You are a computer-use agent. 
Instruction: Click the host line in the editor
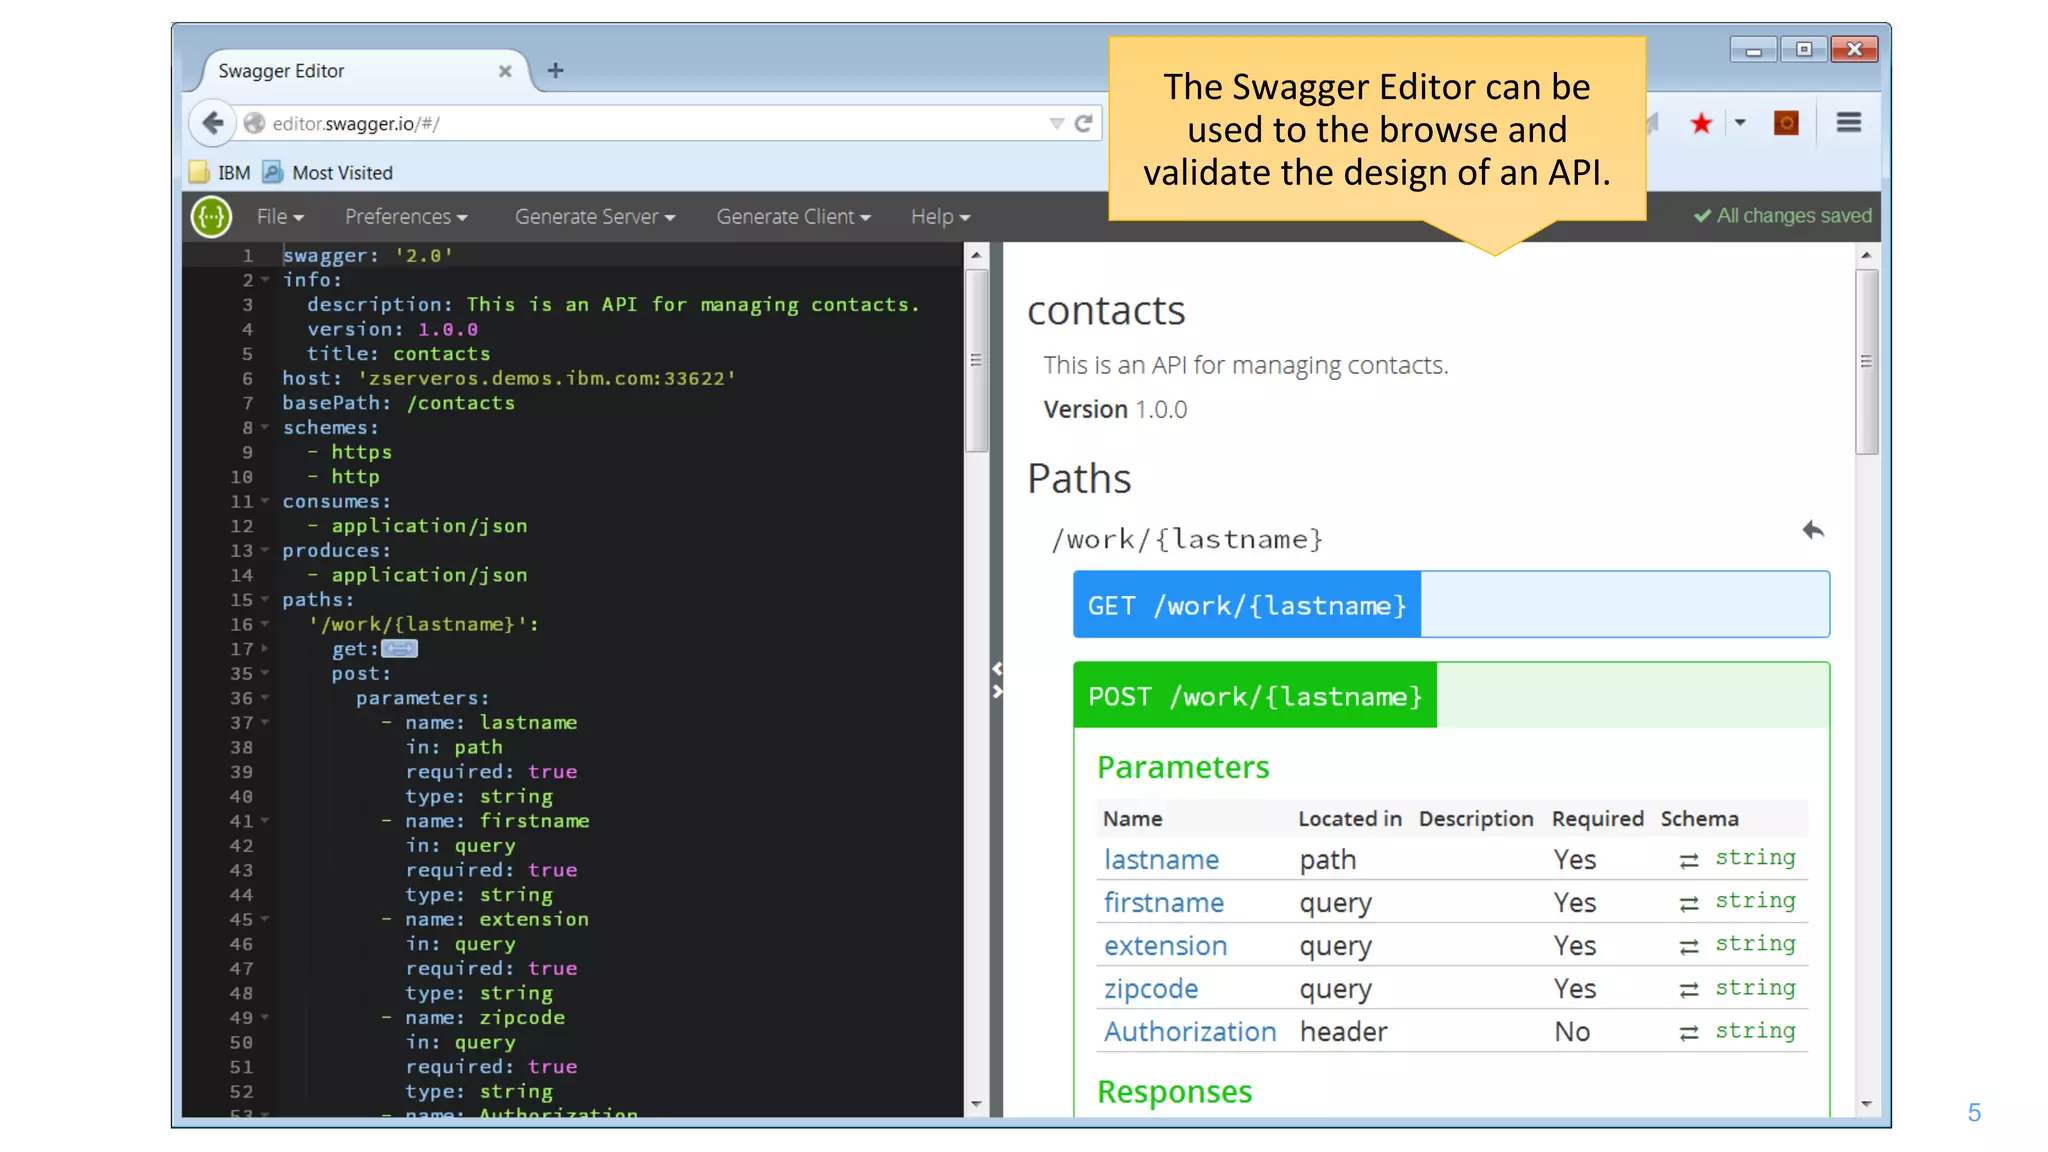tap(509, 378)
